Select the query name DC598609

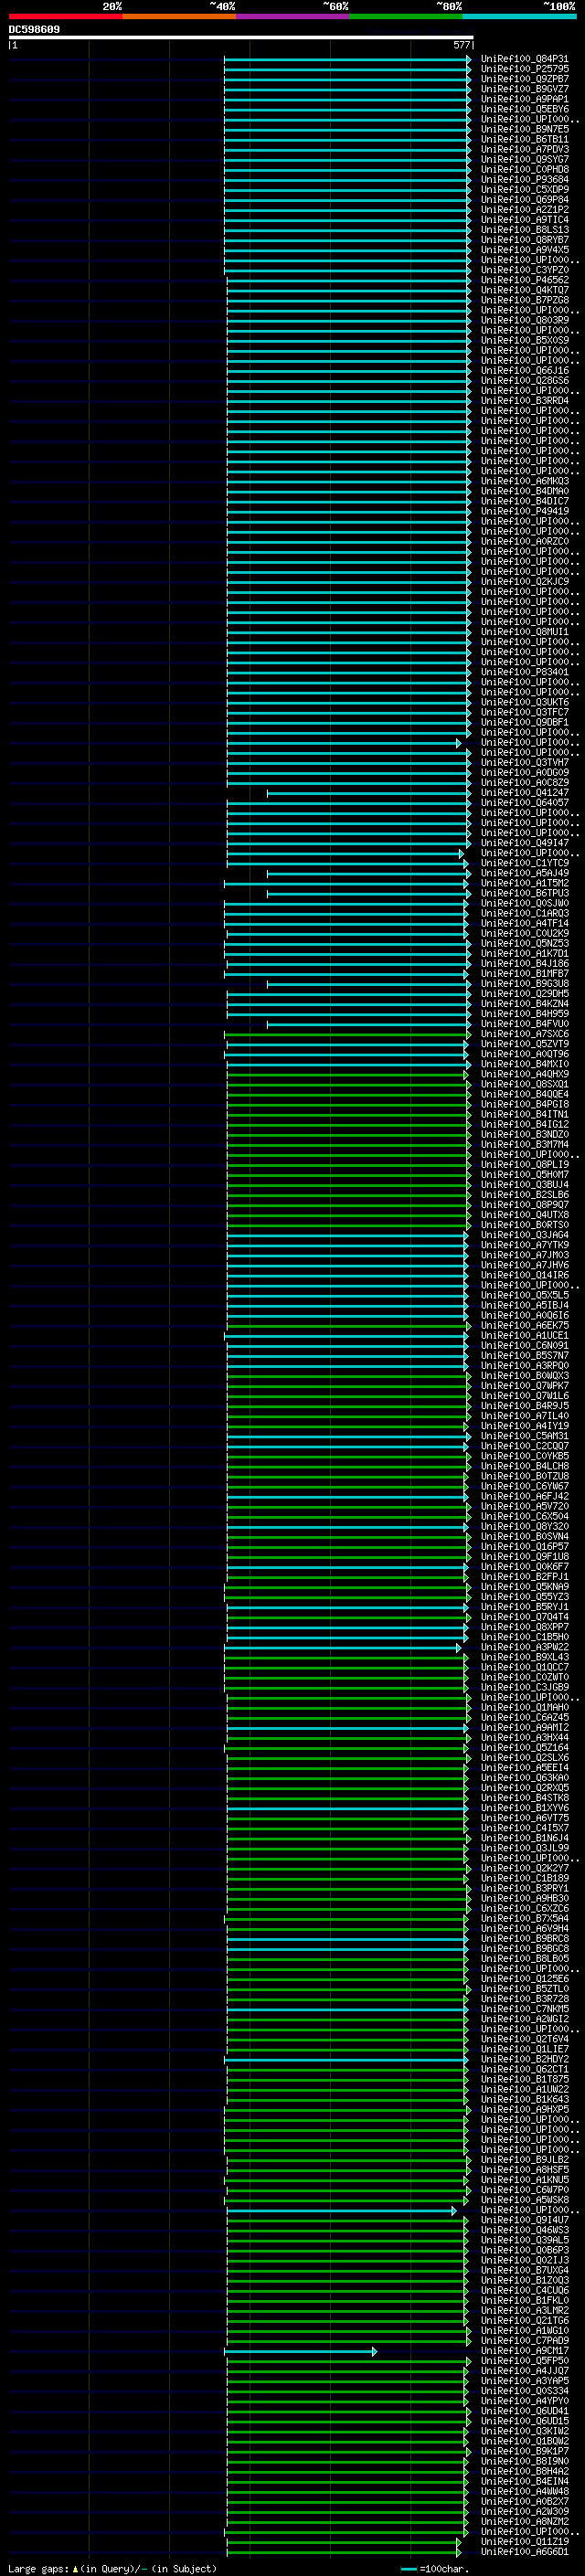pos(34,29)
